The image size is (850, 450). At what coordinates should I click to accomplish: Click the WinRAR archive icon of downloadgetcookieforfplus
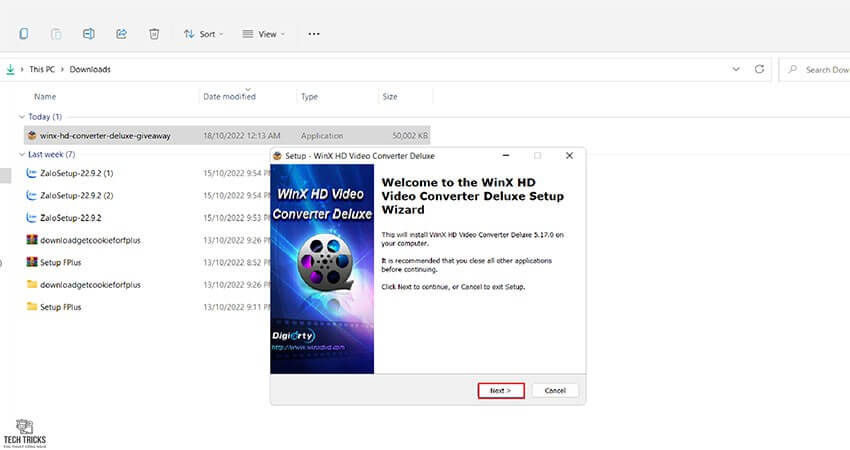tap(32, 240)
